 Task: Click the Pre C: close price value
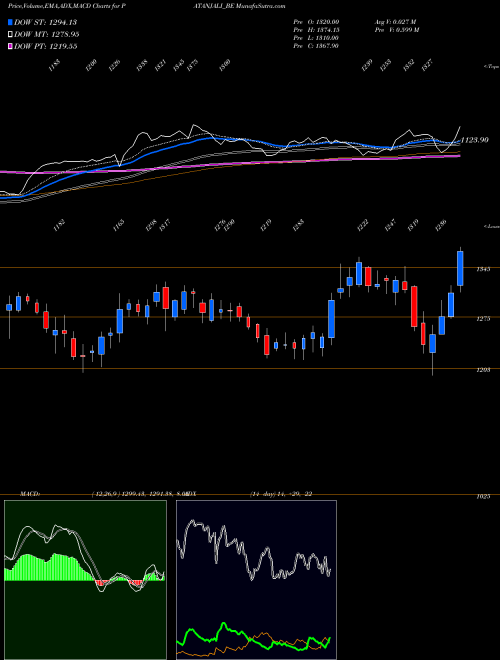click(316, 46)
